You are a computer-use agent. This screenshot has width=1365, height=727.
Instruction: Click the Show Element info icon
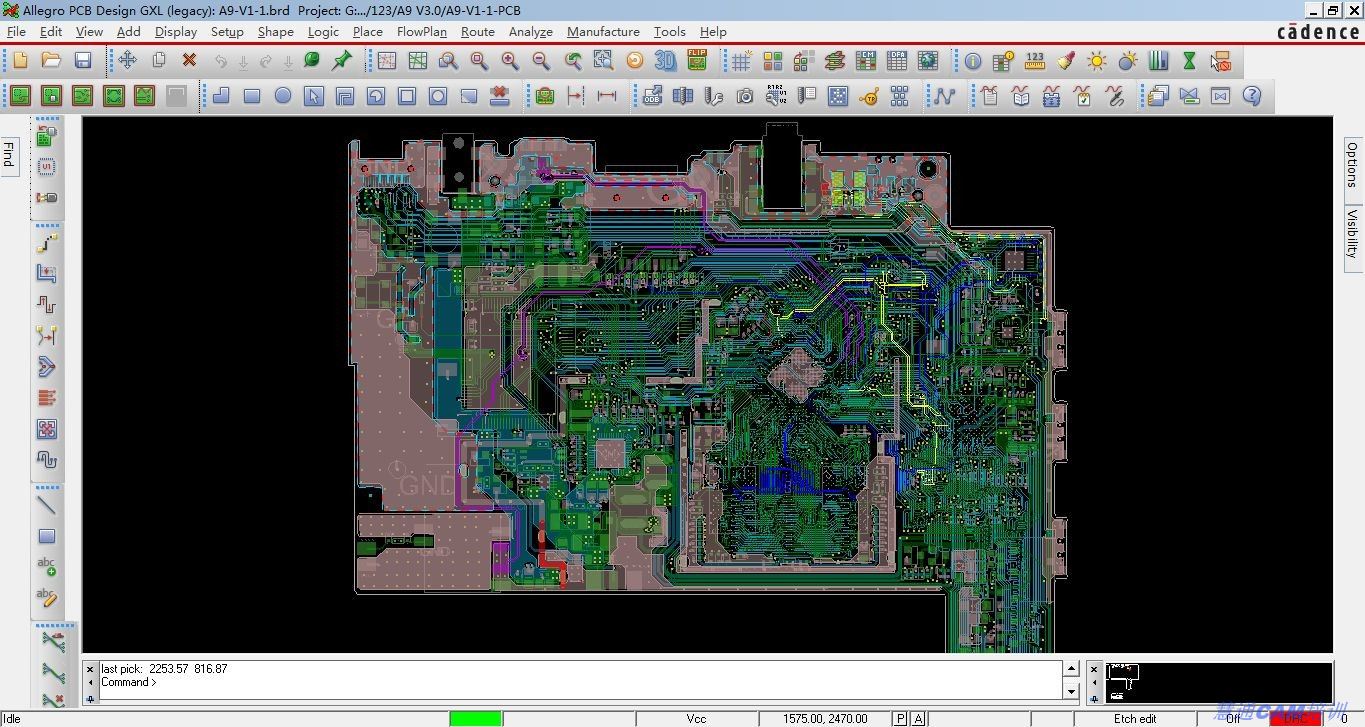point(973,61)
